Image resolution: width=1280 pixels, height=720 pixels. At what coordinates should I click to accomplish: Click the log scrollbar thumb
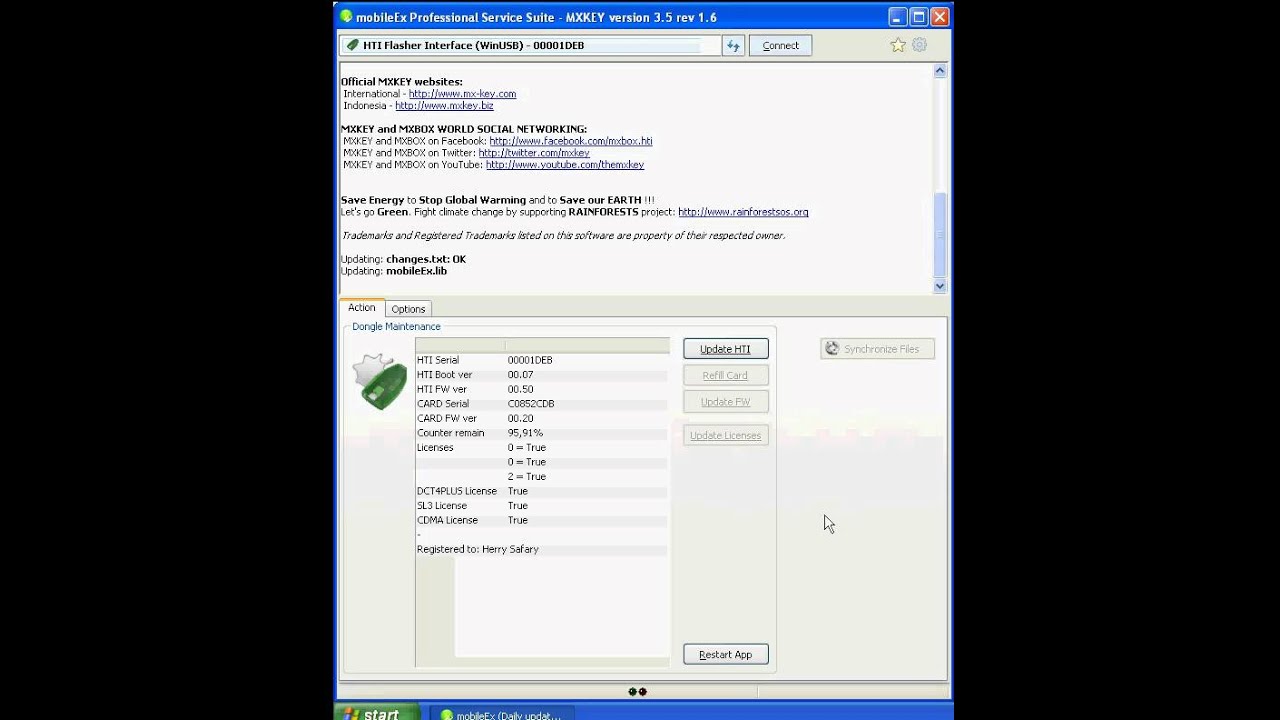(x=940, y=234)
